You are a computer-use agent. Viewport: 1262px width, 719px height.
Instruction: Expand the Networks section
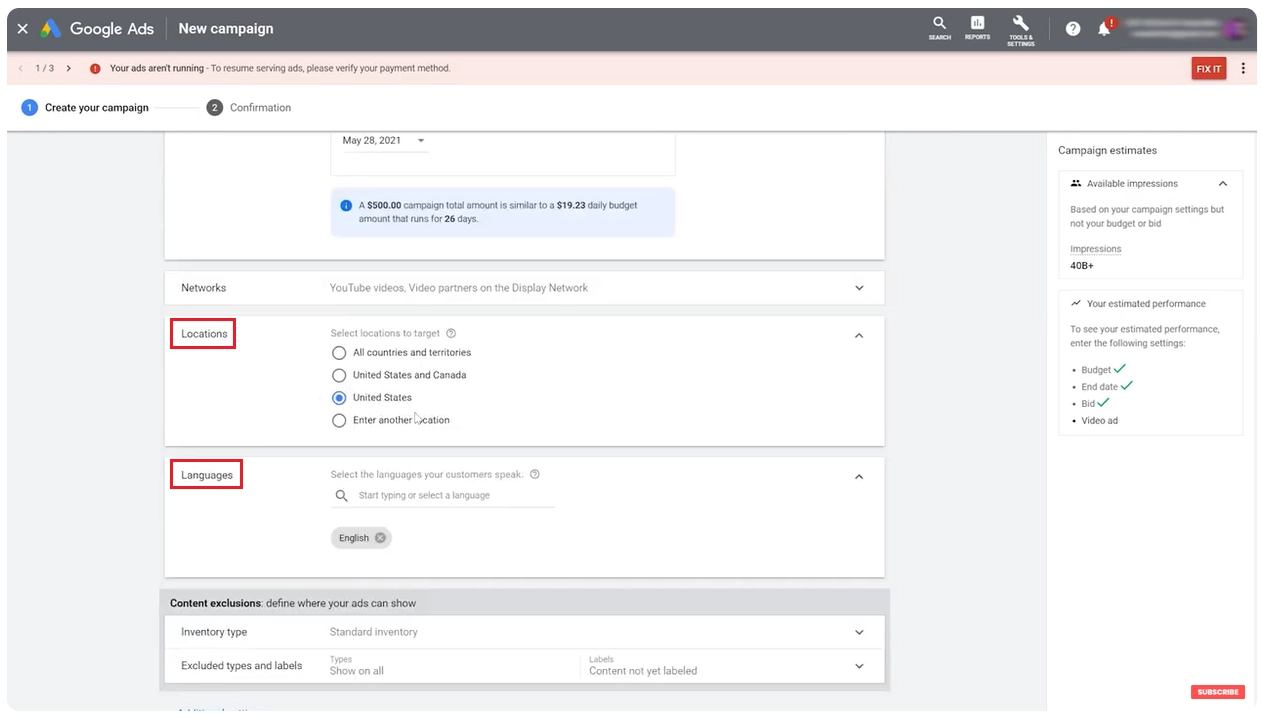(x=858, y=288)
